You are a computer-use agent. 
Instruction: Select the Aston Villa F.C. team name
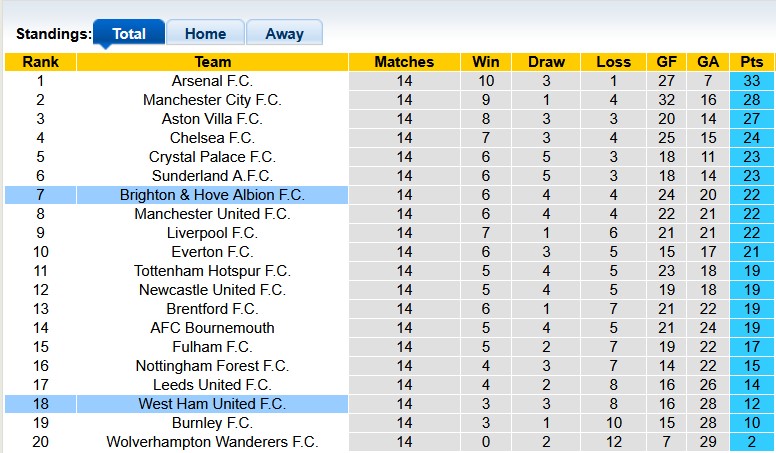click(212, 119)
